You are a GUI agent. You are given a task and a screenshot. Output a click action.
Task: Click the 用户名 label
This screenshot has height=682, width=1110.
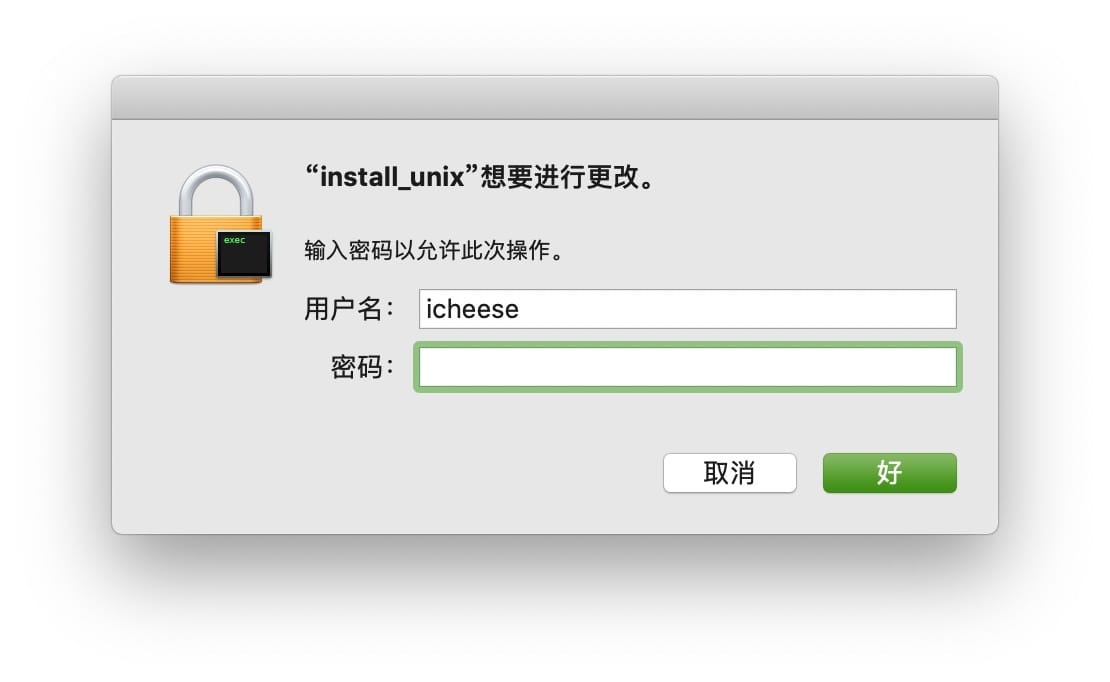pos(343,309)
